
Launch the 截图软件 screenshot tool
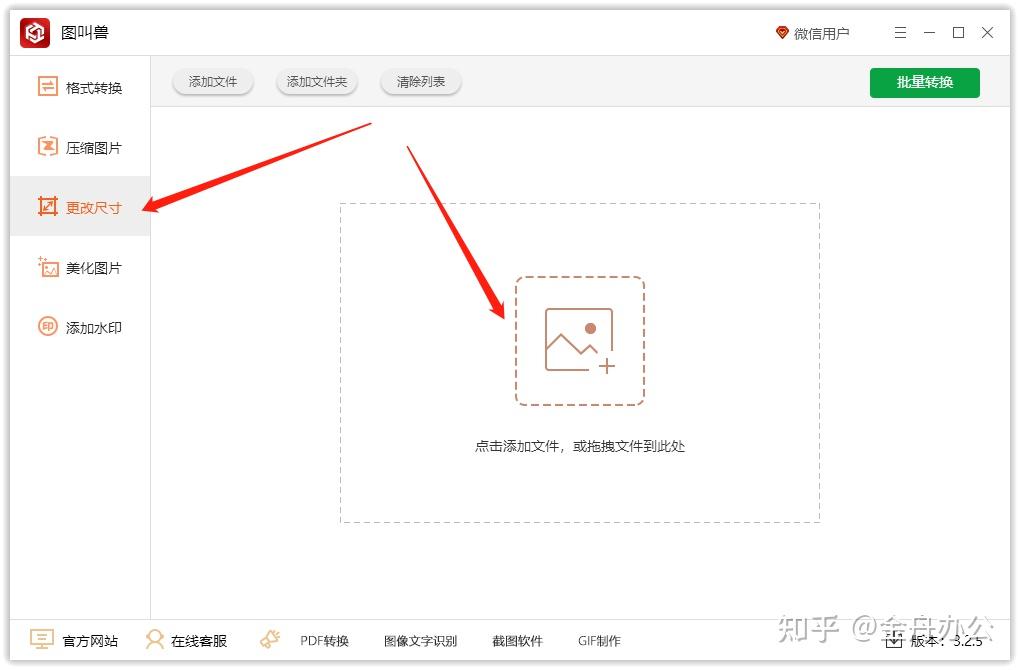(x=518, y=640)
